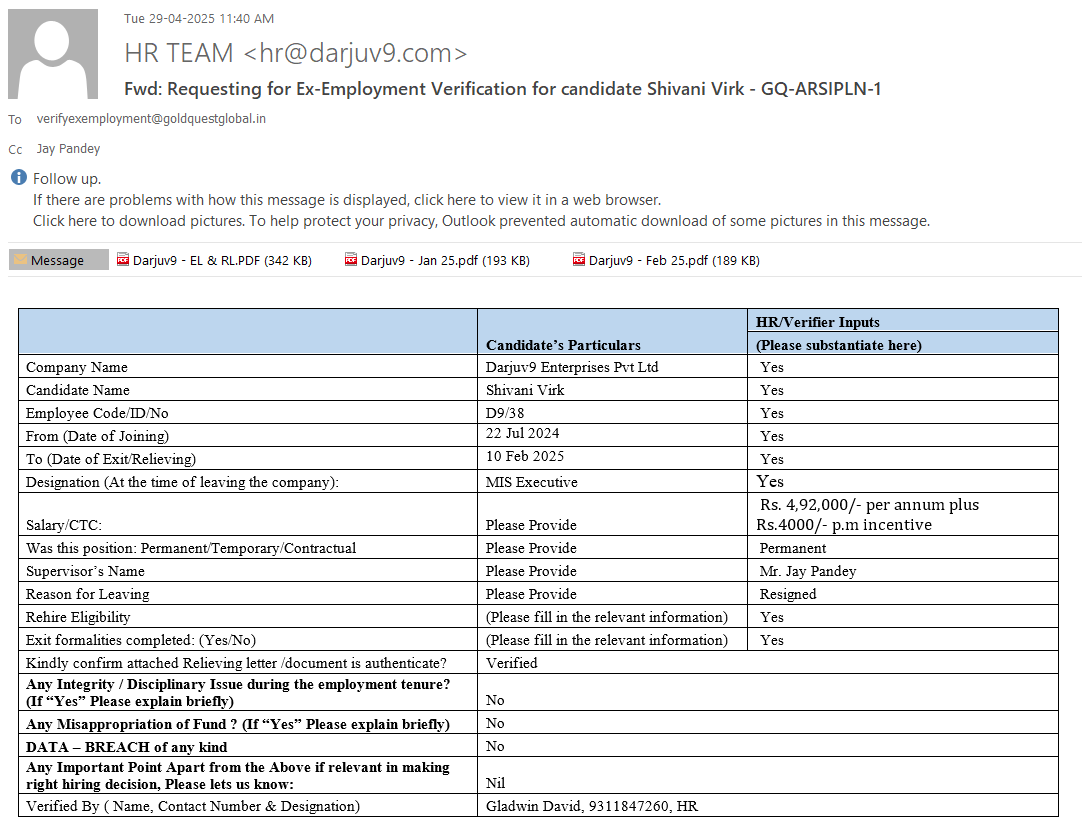This screenshot has height=836, width=1082.
Task: Click Candidate's Particulars column header
Action: point(563,345)
